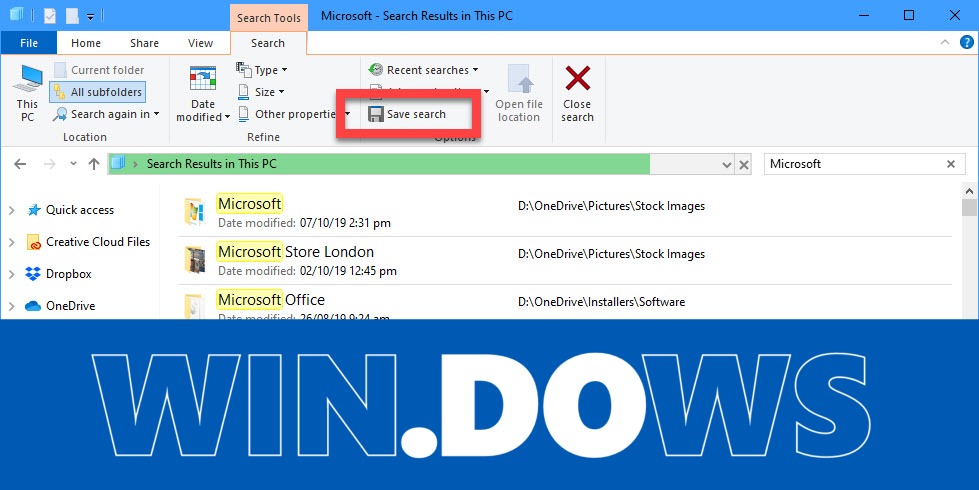Open the Customize Quick Access Toolbar arrow
This screenshot has width=979, height=490.
tap(91, 17)
